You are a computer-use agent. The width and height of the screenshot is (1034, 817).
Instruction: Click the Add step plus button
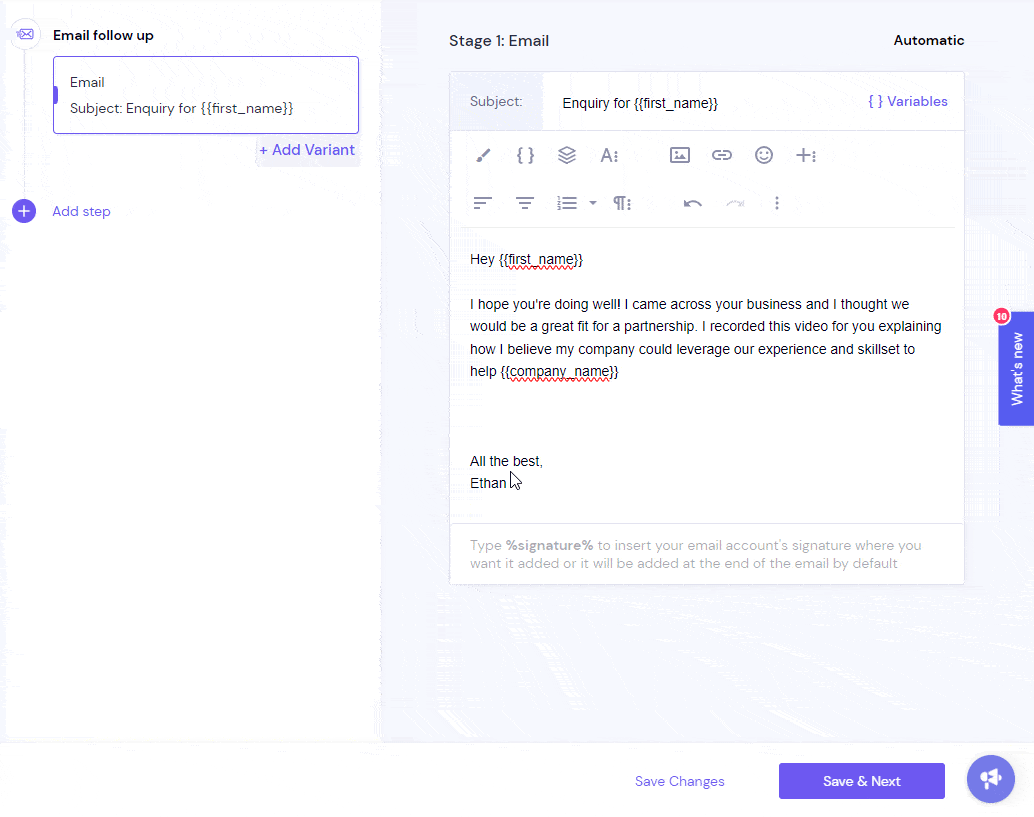coord(24,211)
